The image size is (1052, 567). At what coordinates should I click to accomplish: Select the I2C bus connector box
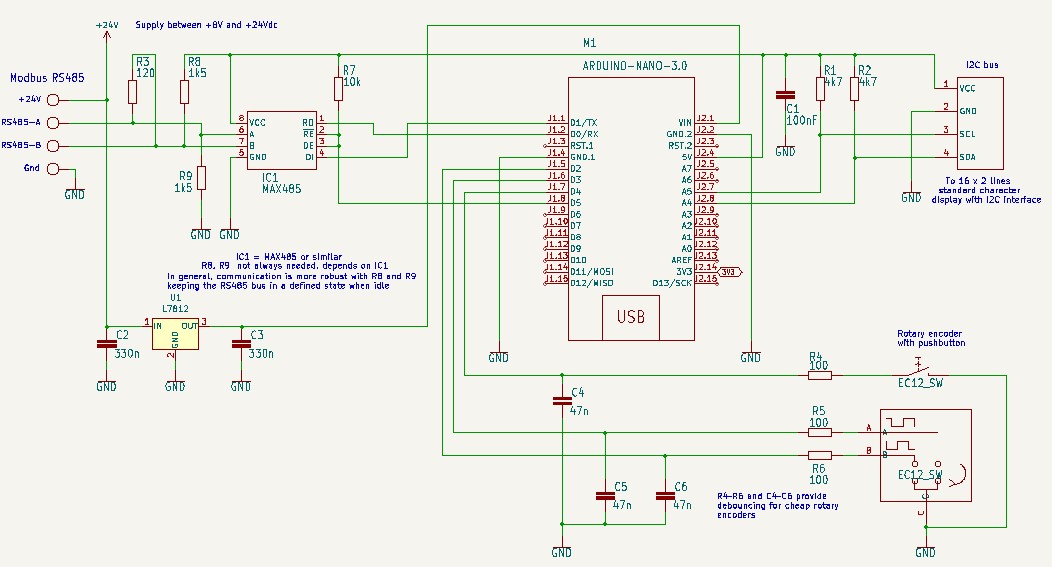tap(978, 123)
